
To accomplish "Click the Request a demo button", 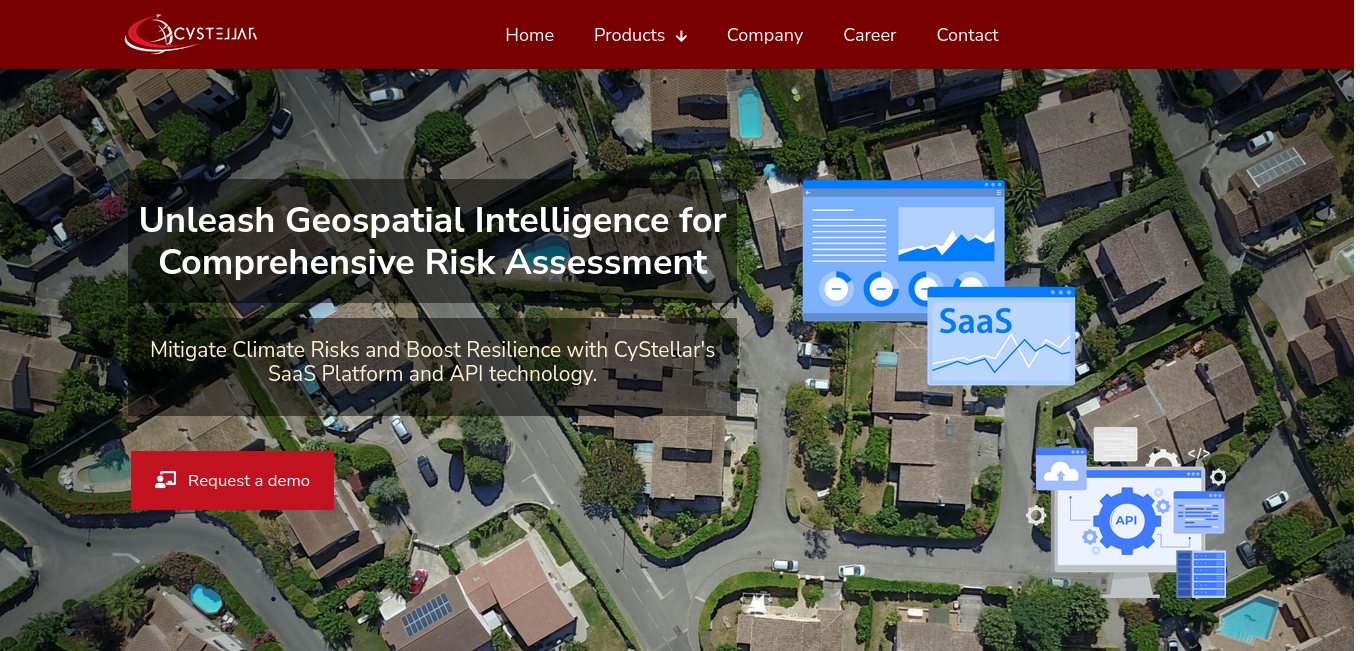I will click(232, 481).
